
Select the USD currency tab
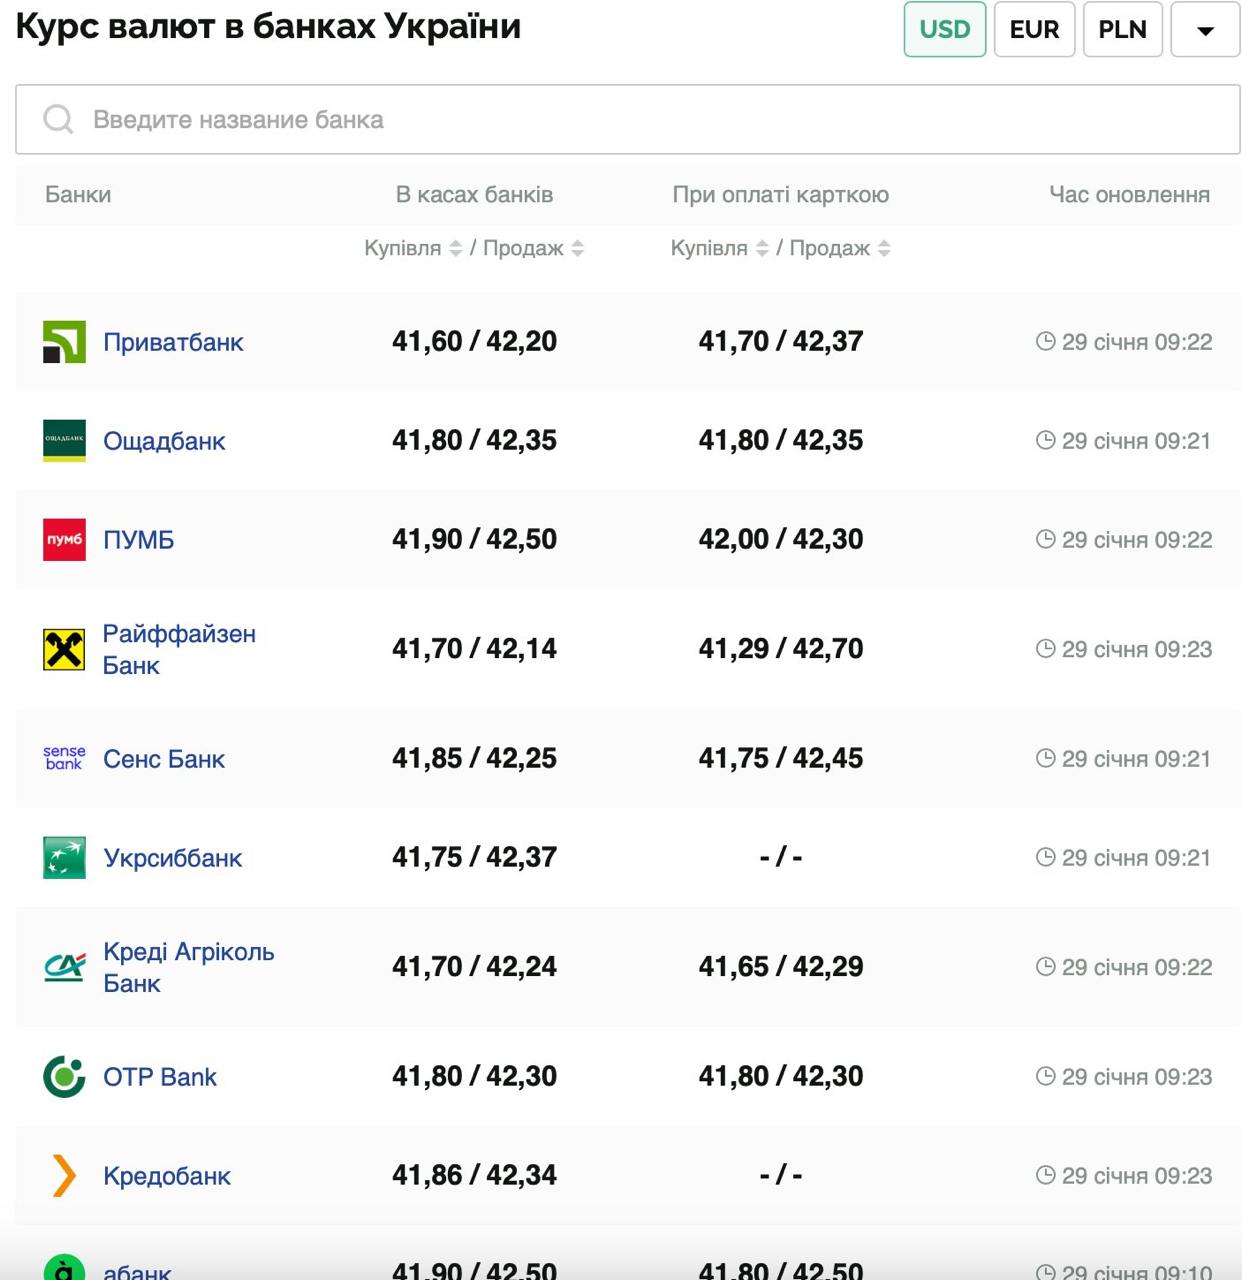(x=944, y=29)
